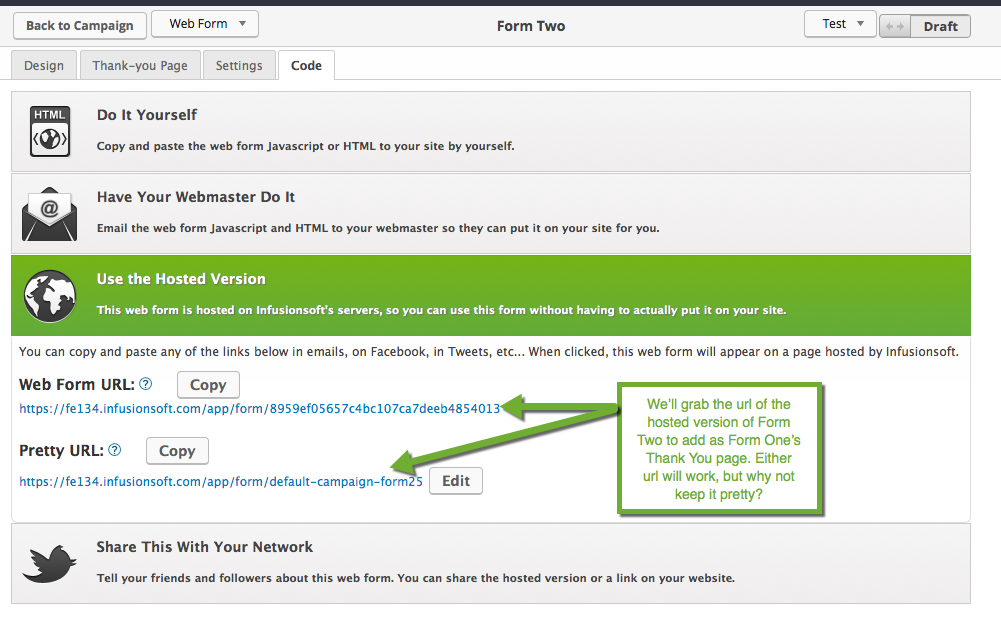This screenshot has height=624, width=1001.
Task: Expand the Do It Yourself section
Action: (491, 131)
